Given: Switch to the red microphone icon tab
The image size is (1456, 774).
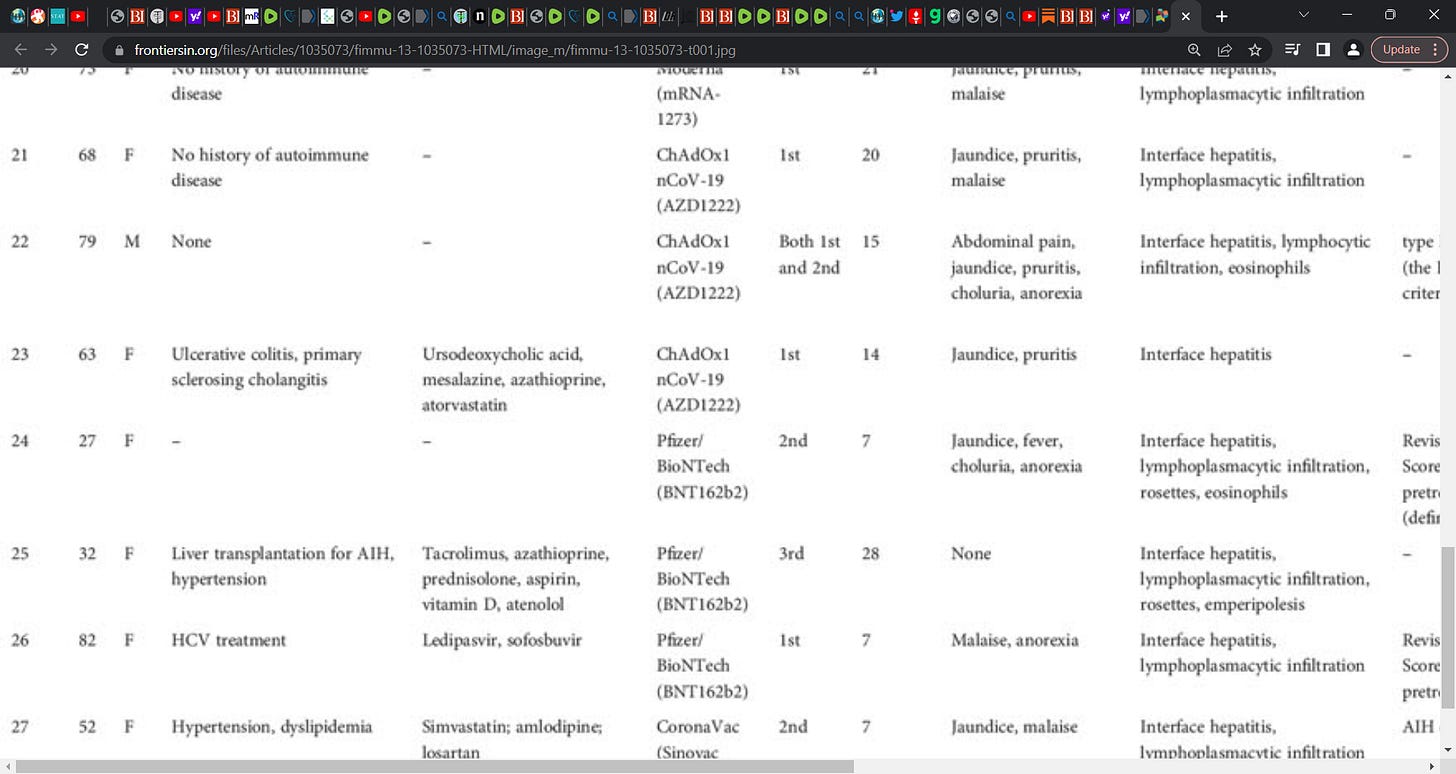Looking at the screenshot, I should click(914, 16).
